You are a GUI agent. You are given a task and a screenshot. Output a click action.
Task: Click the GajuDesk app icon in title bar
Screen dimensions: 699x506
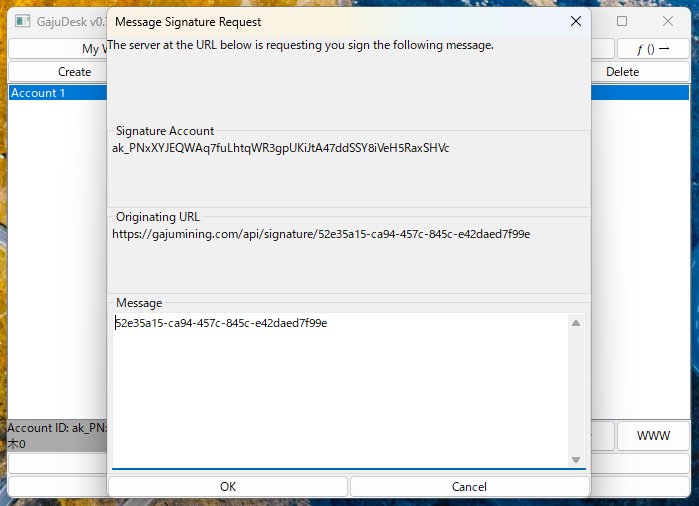[21, 21]
